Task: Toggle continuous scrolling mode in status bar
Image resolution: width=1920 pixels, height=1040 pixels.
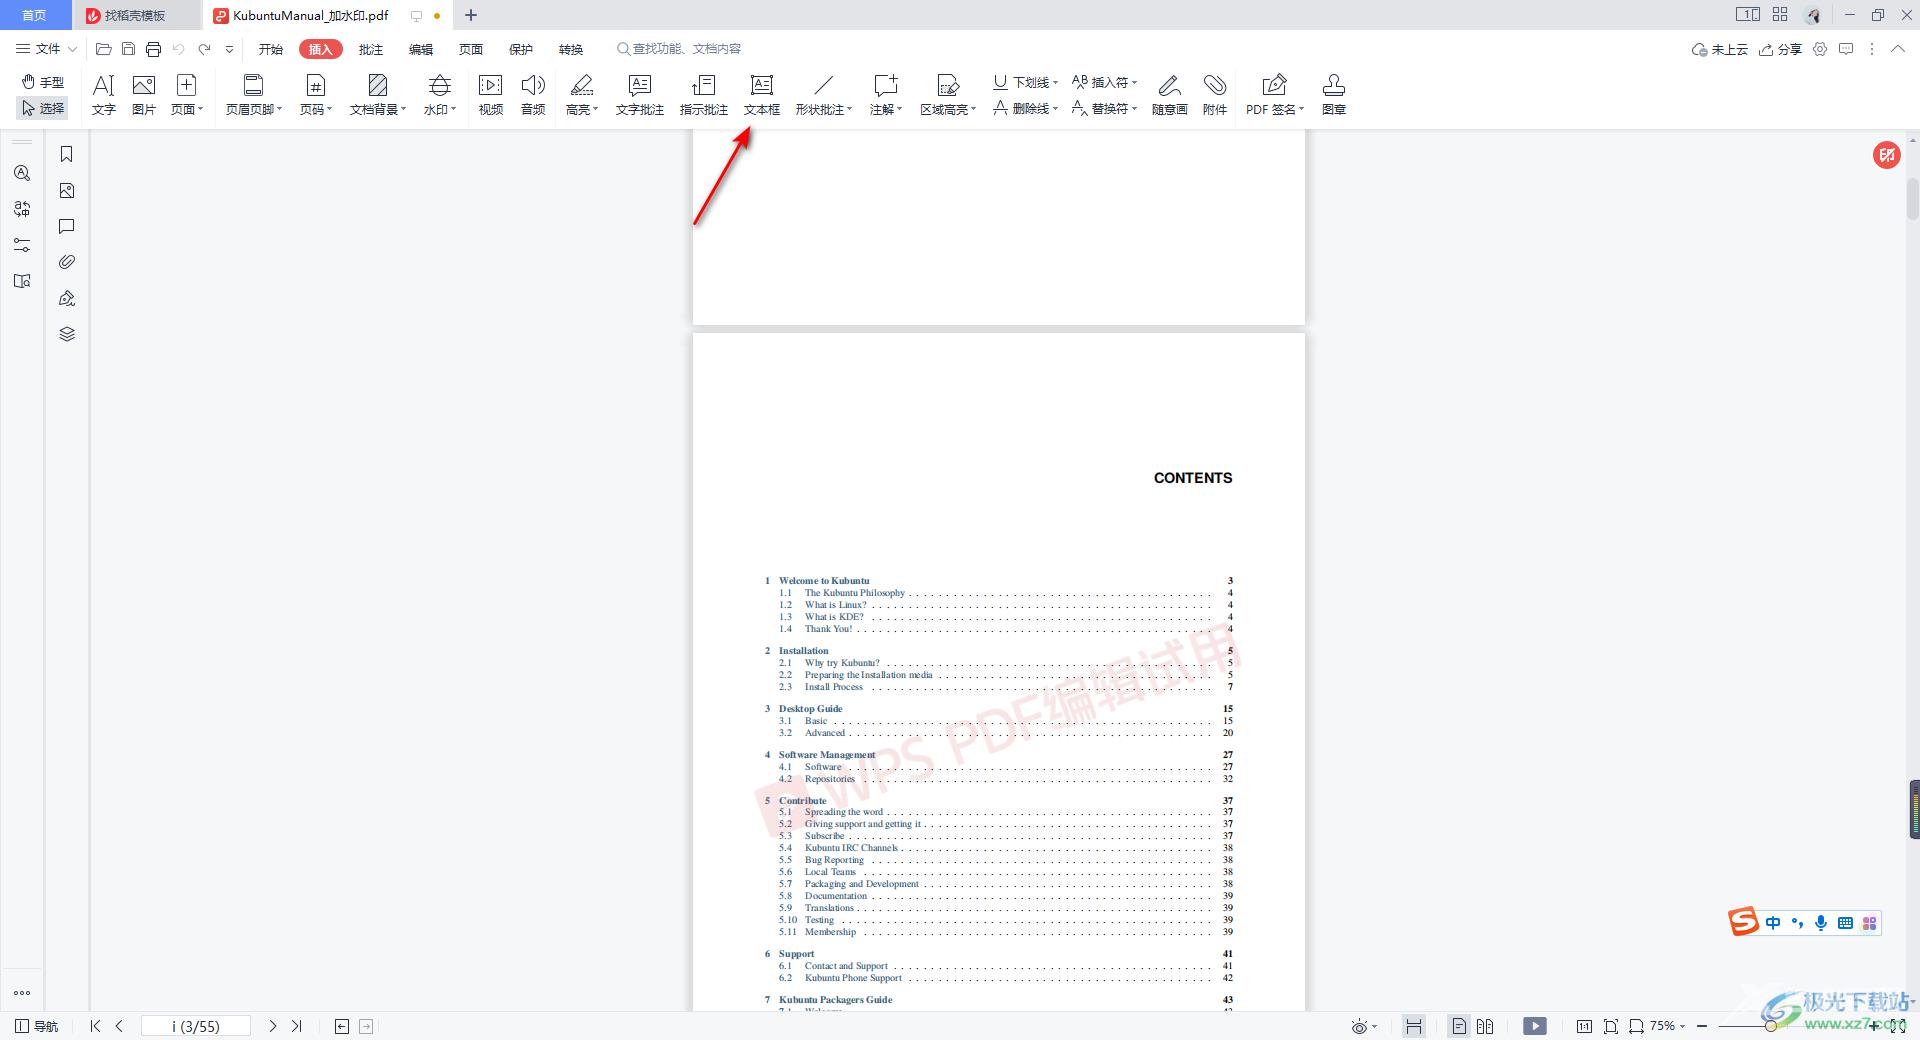Action: click(1413, 1026)
